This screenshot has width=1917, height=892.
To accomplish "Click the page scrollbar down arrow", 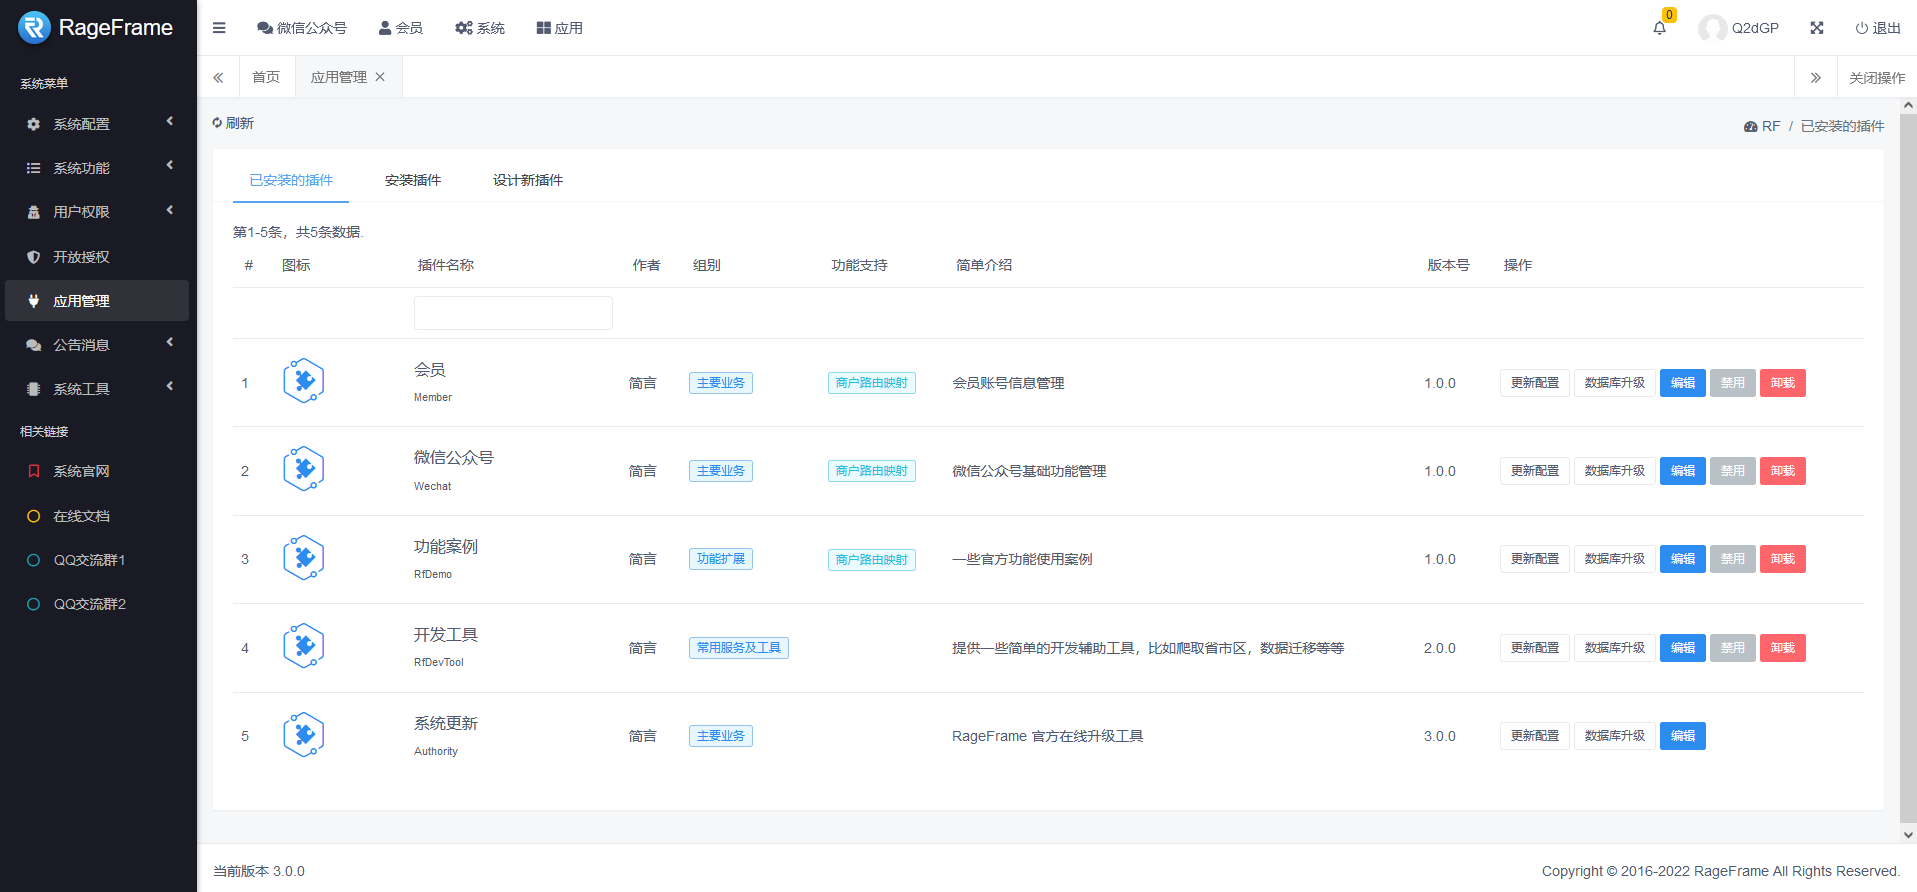I will point(1908,834).
